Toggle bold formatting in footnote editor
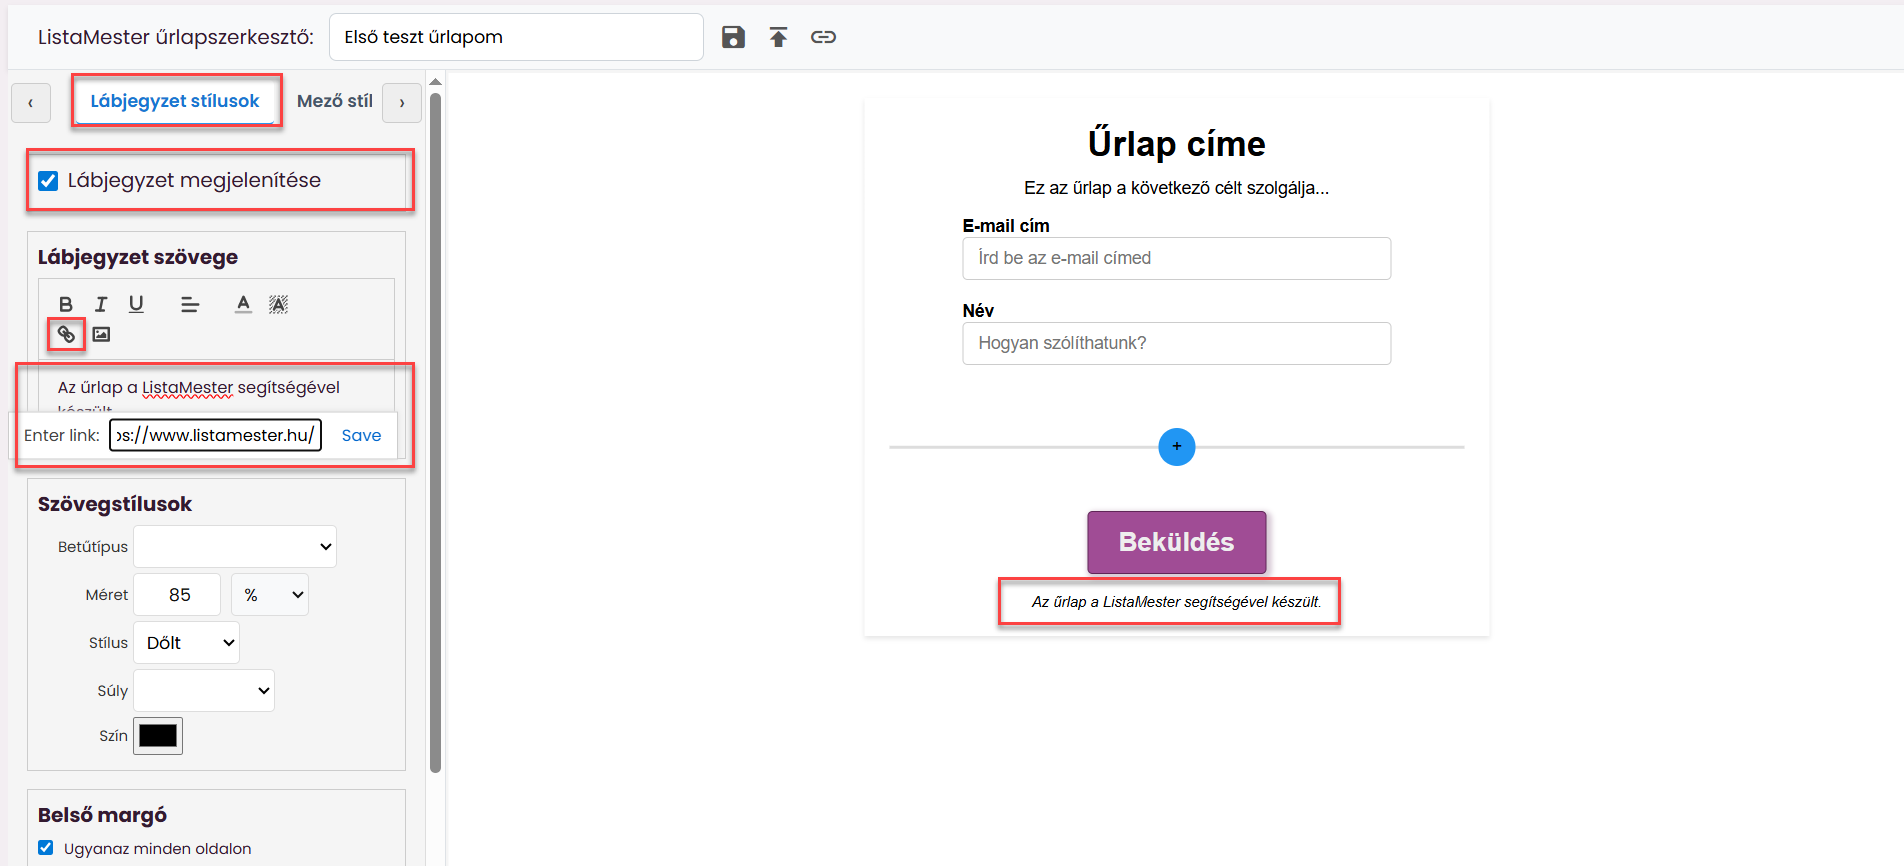This screenshot has width=1904, height=866. click(x=66, y=304)
